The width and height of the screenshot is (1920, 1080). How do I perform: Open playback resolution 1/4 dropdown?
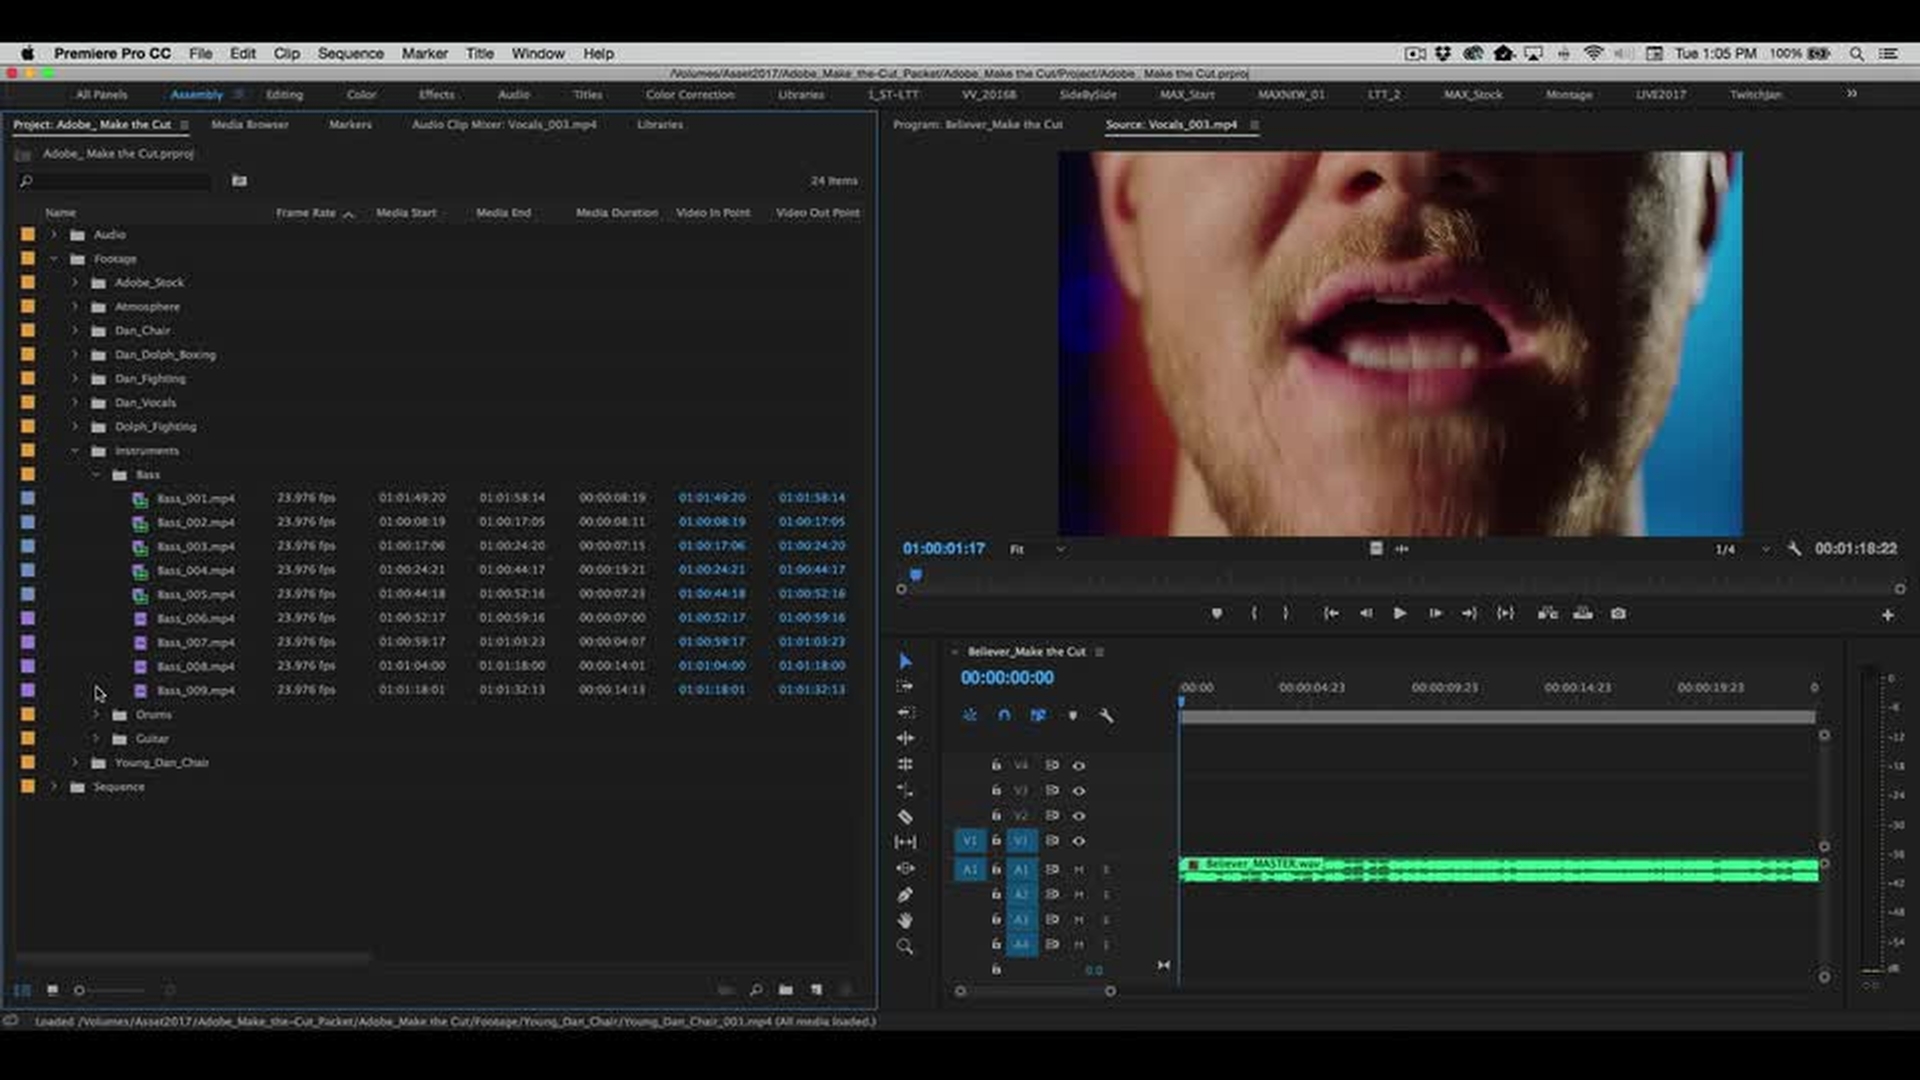click(1742, 549)
